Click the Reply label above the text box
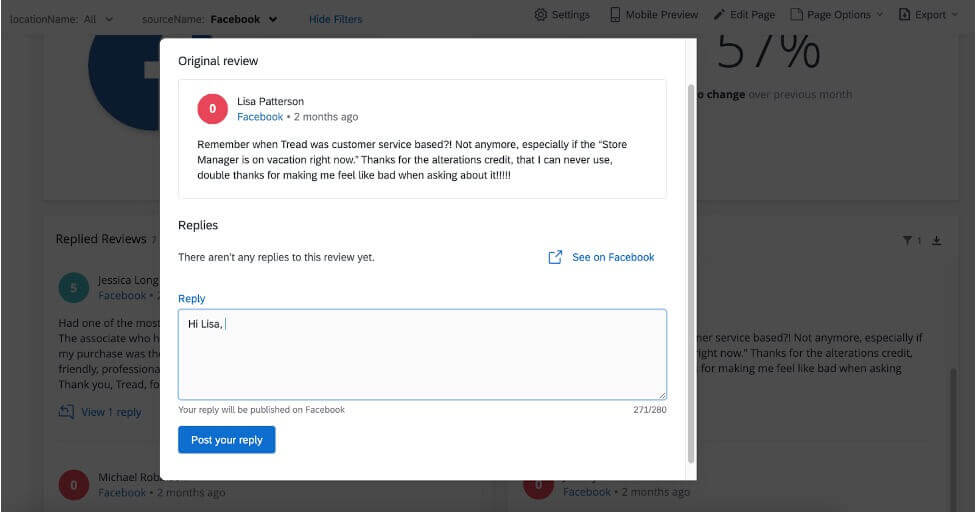Viewport: 976px width, 512px height. (x=192, y=299)
